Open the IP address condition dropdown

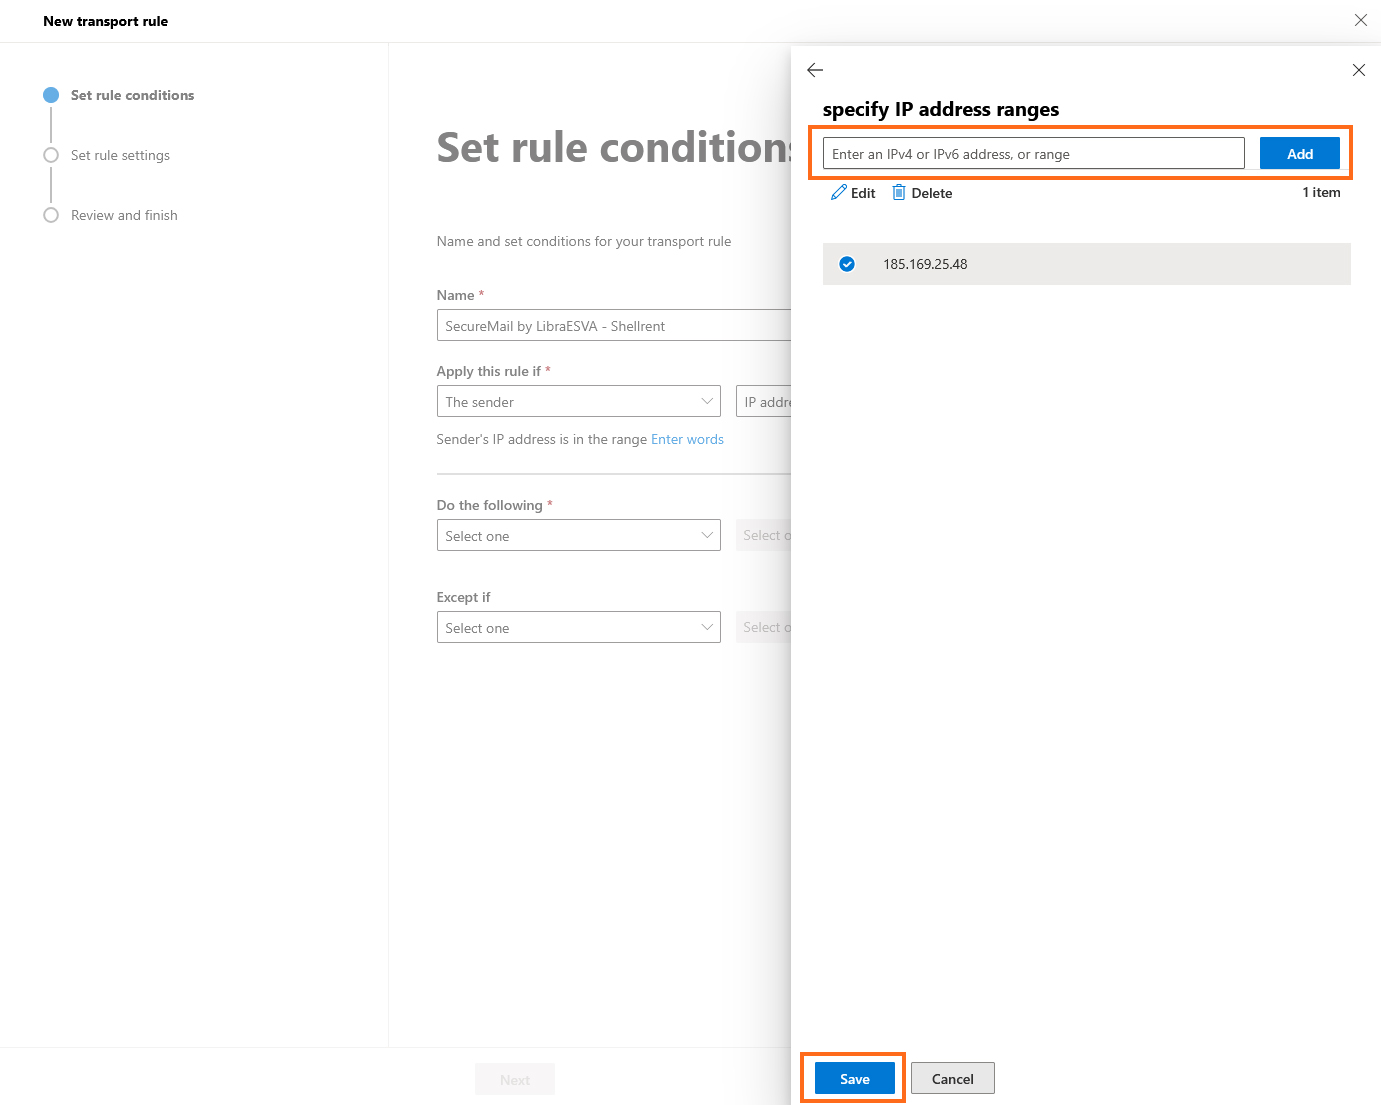pyautogui.click(x=764, y=401)
